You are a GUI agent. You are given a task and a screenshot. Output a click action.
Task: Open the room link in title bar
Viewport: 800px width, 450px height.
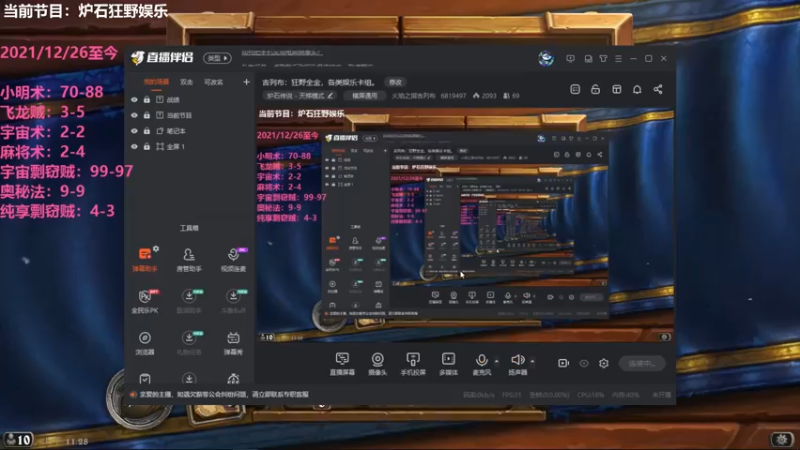pos(282,52)
